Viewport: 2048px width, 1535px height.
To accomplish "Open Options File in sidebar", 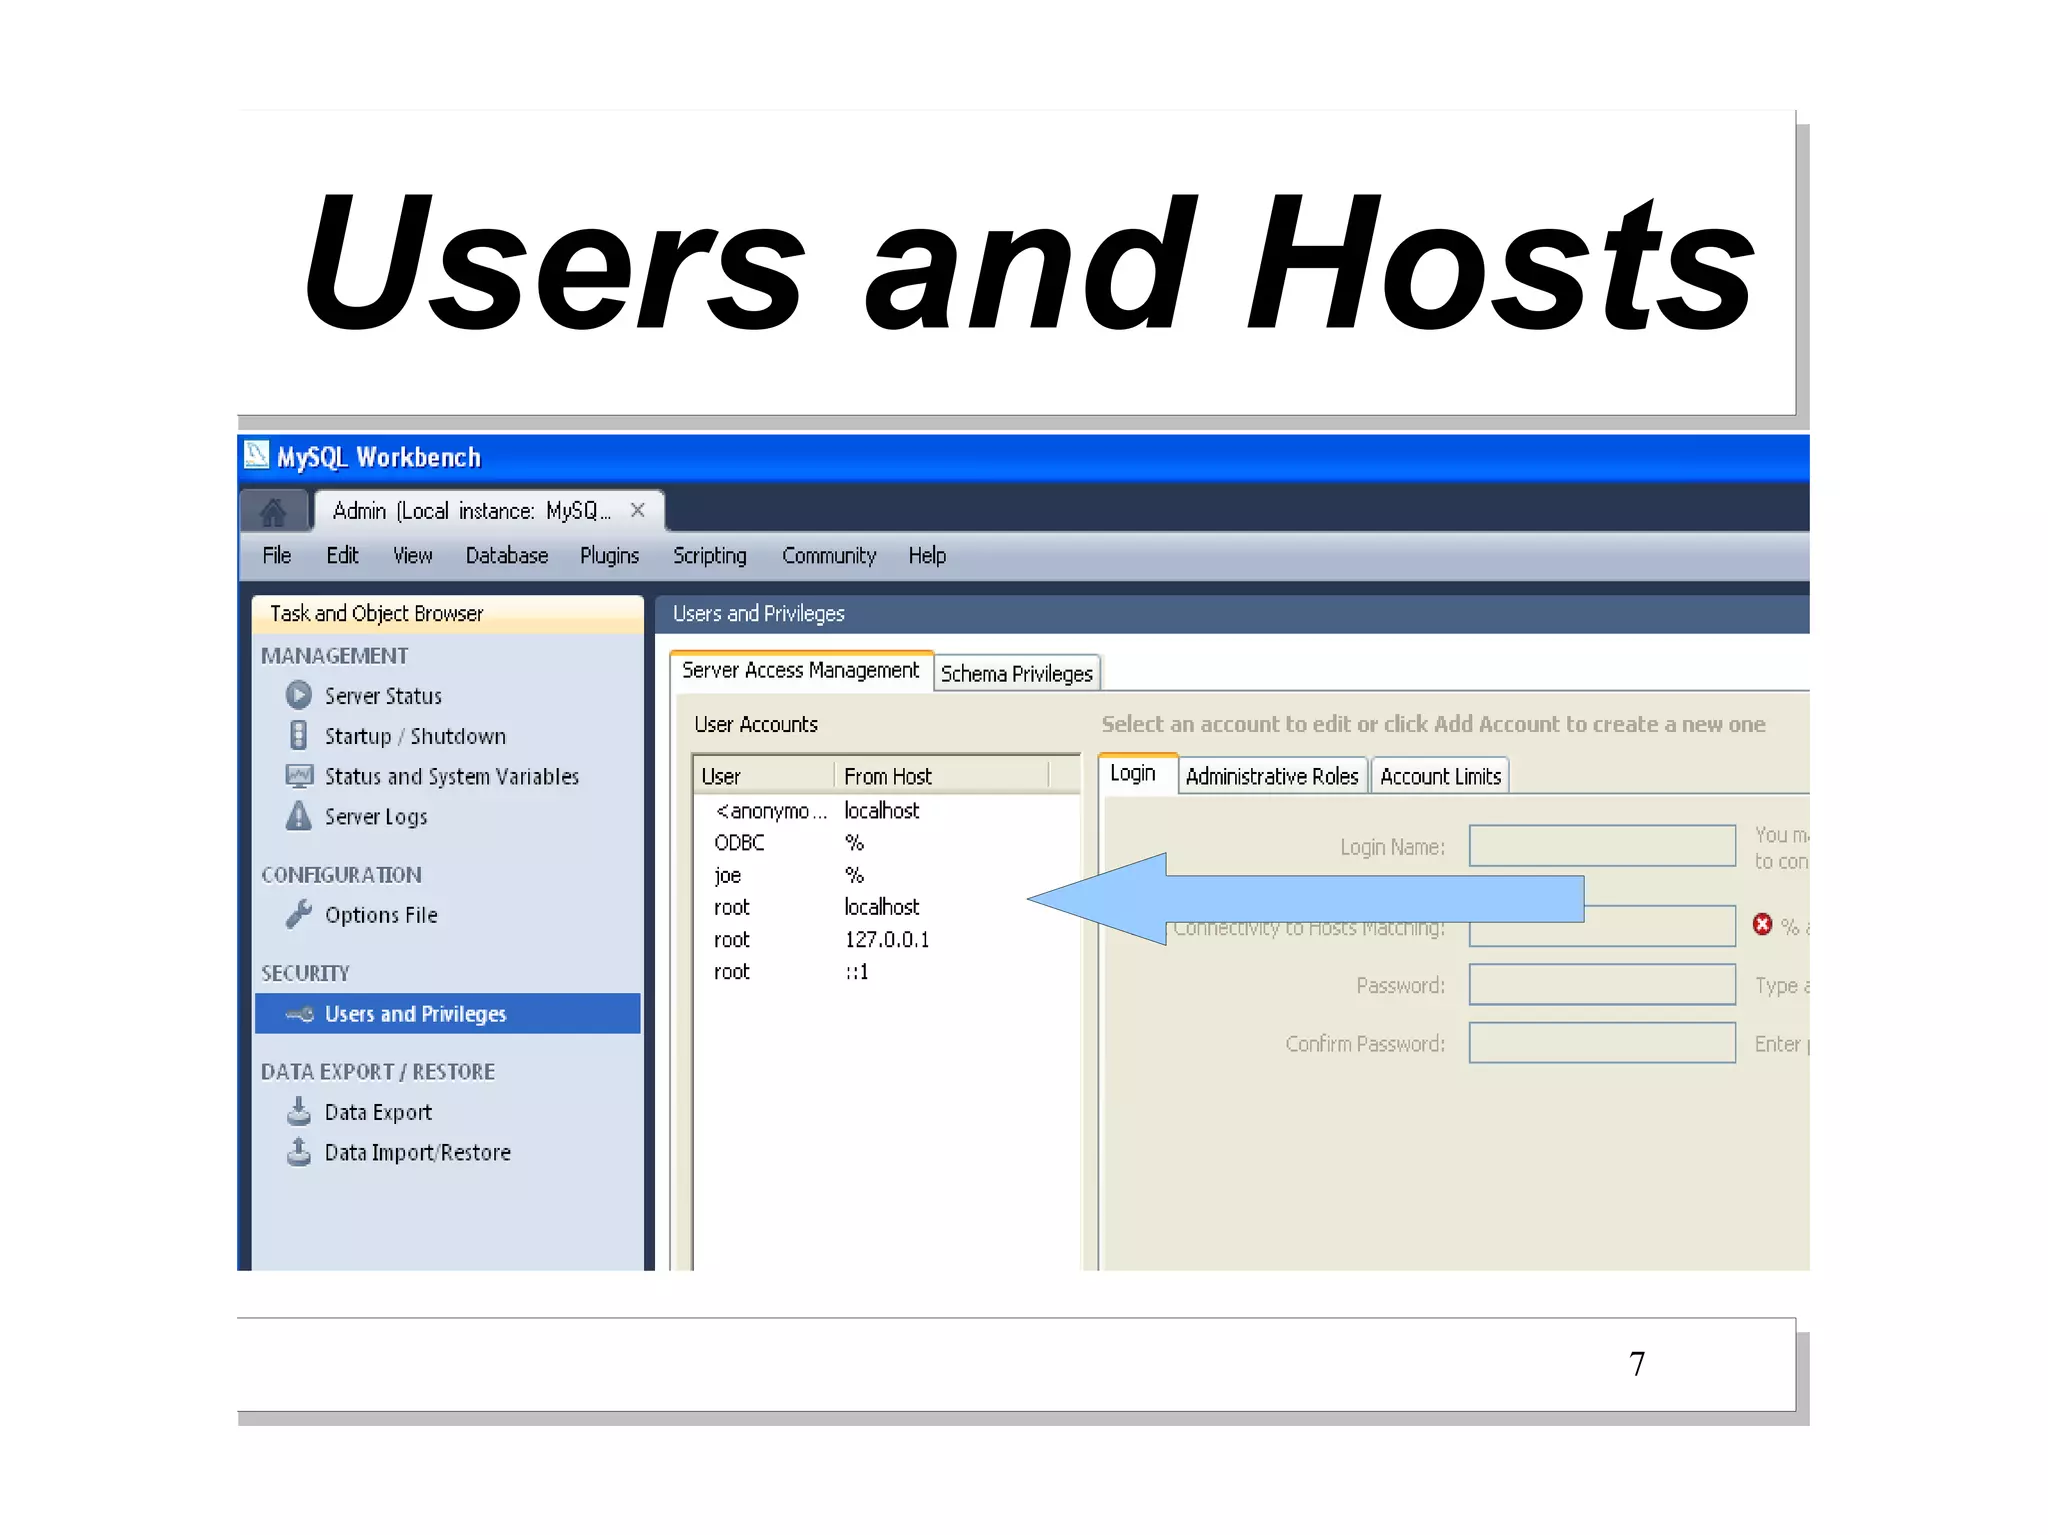I will pyautogui.click(x=380, y=915).
